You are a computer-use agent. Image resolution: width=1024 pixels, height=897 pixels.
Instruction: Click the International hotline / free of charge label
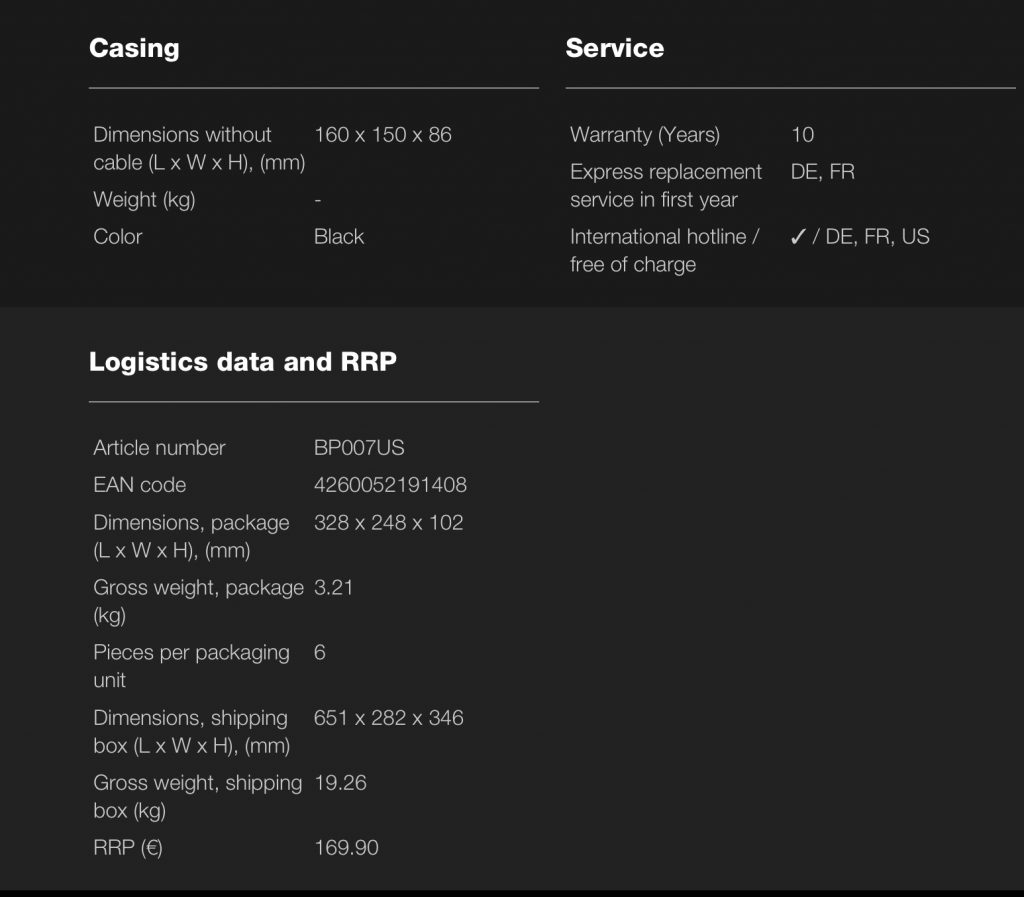(664, 251)
